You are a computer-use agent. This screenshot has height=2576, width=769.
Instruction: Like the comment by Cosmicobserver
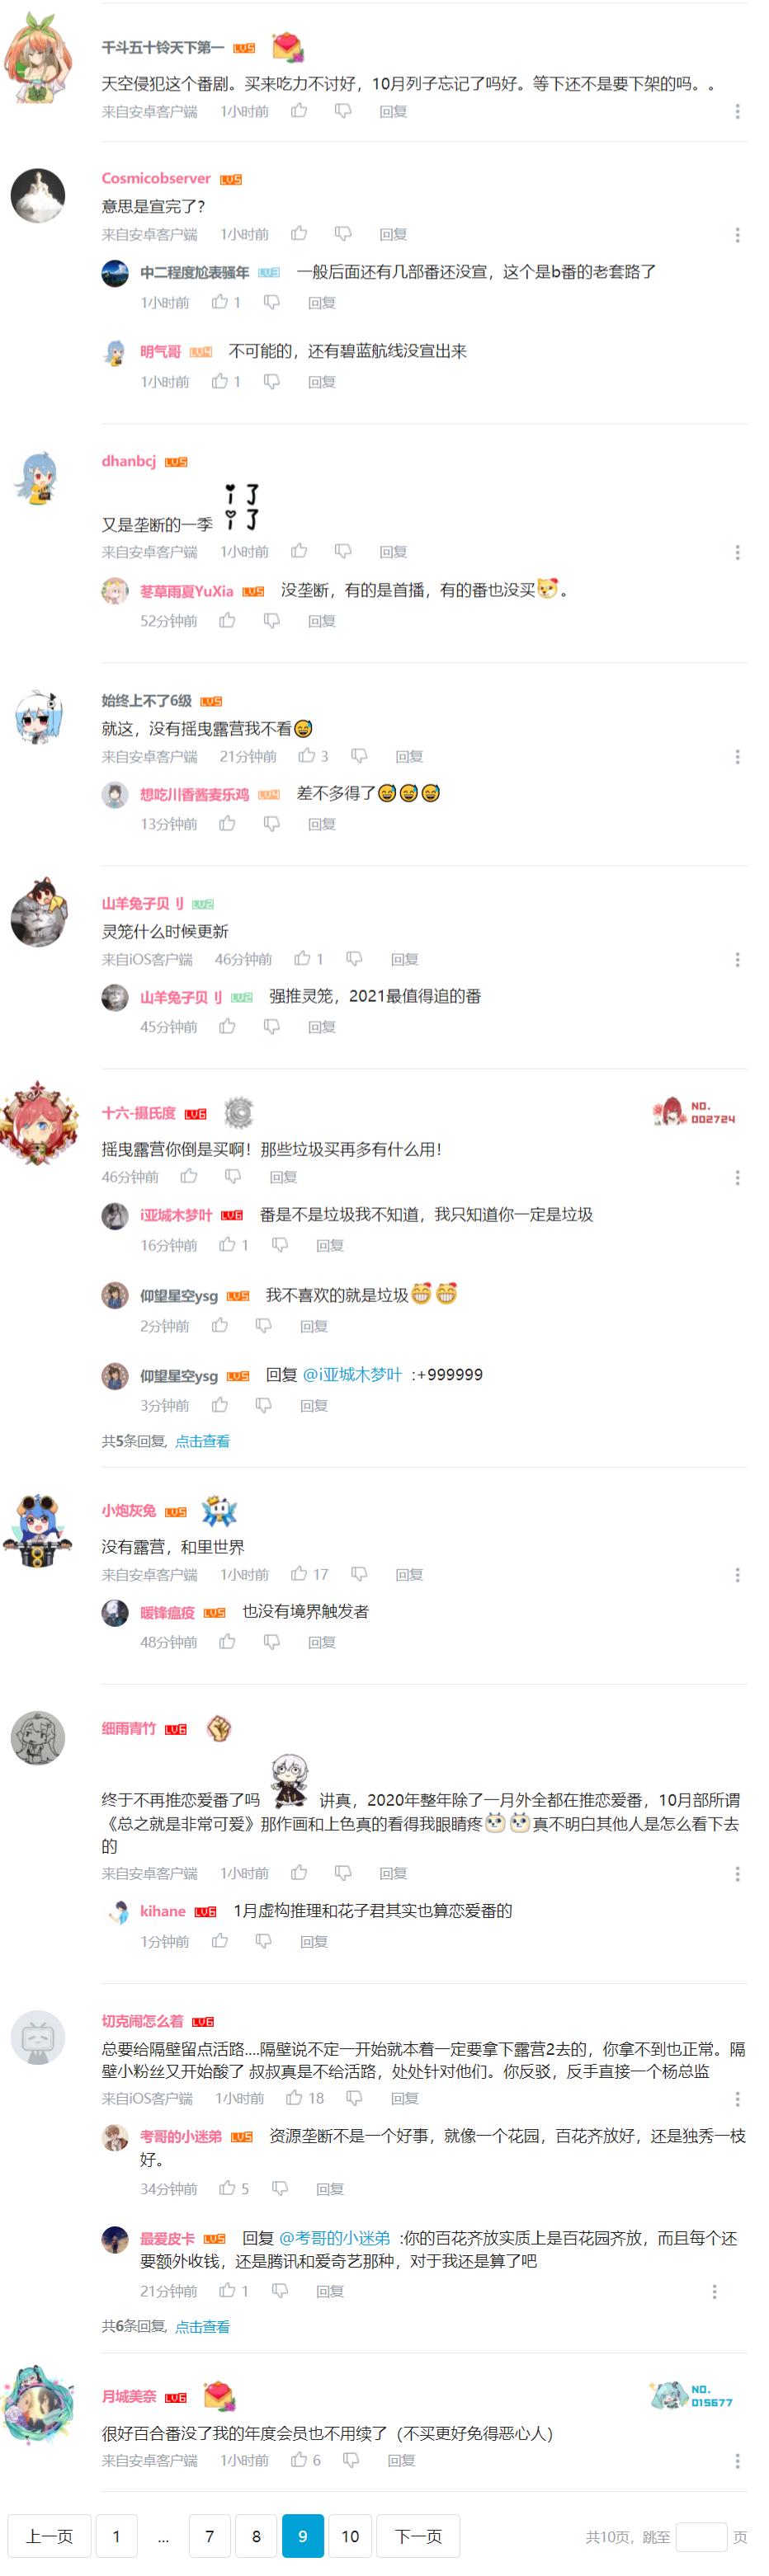click(298, 234)
